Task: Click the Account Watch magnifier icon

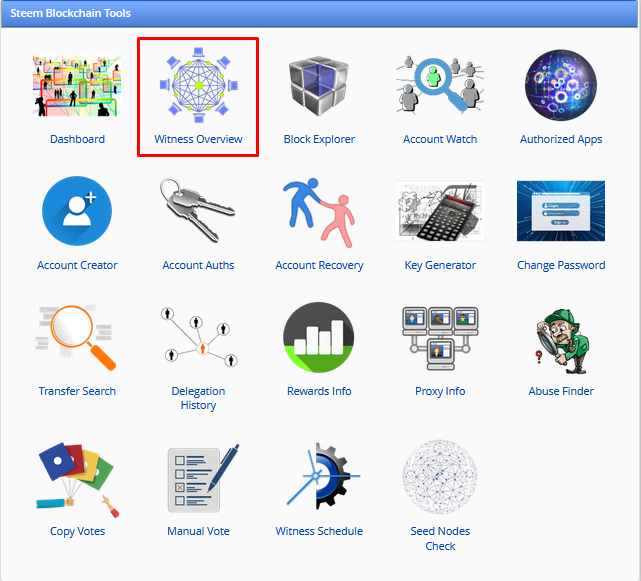Action: point(440,85)
